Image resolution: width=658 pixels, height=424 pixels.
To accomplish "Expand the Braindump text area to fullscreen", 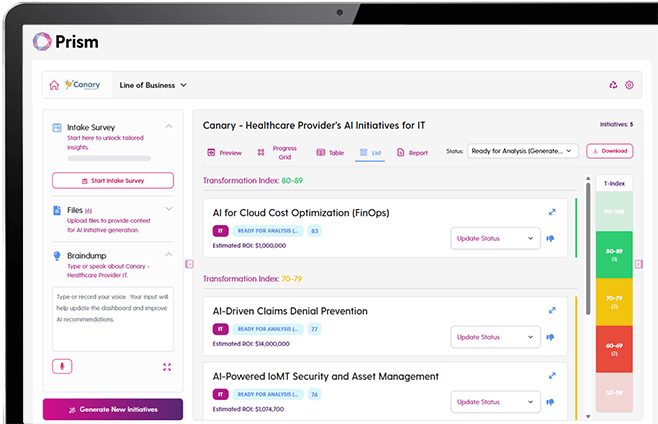I will click(167, 367).
